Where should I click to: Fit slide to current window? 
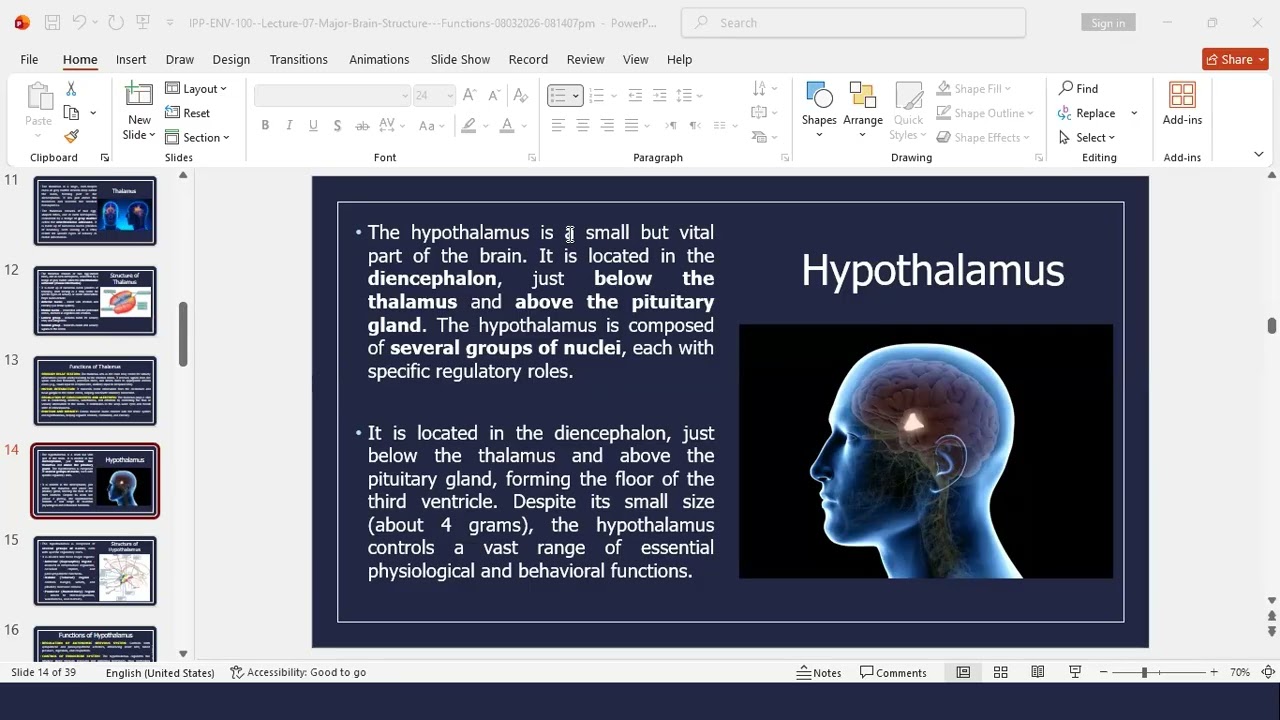1268,672
